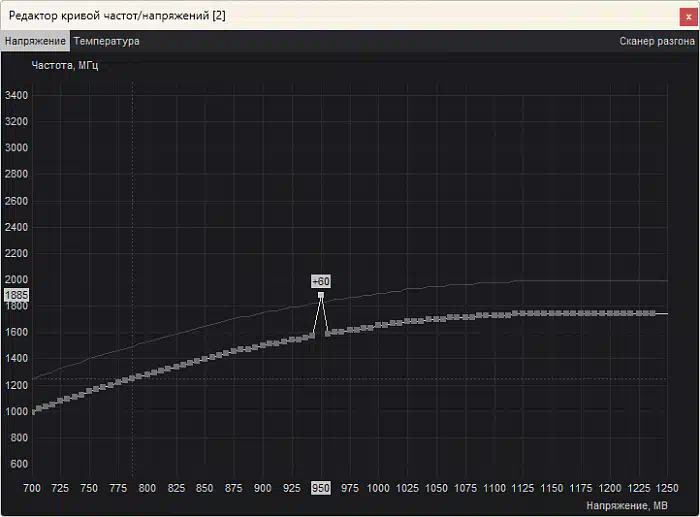
Task: Open the Температура tab
Action: [x=106, y=41]
